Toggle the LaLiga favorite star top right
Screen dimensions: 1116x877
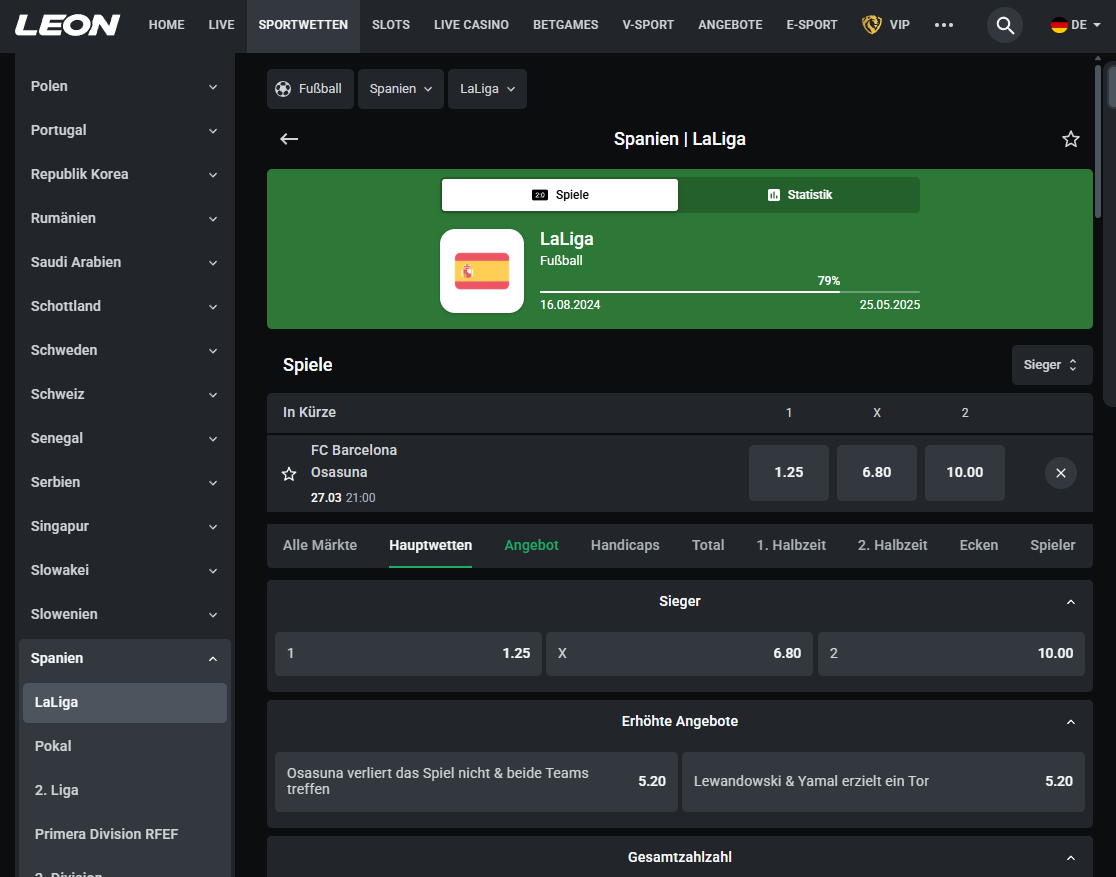coord(1070,139)
